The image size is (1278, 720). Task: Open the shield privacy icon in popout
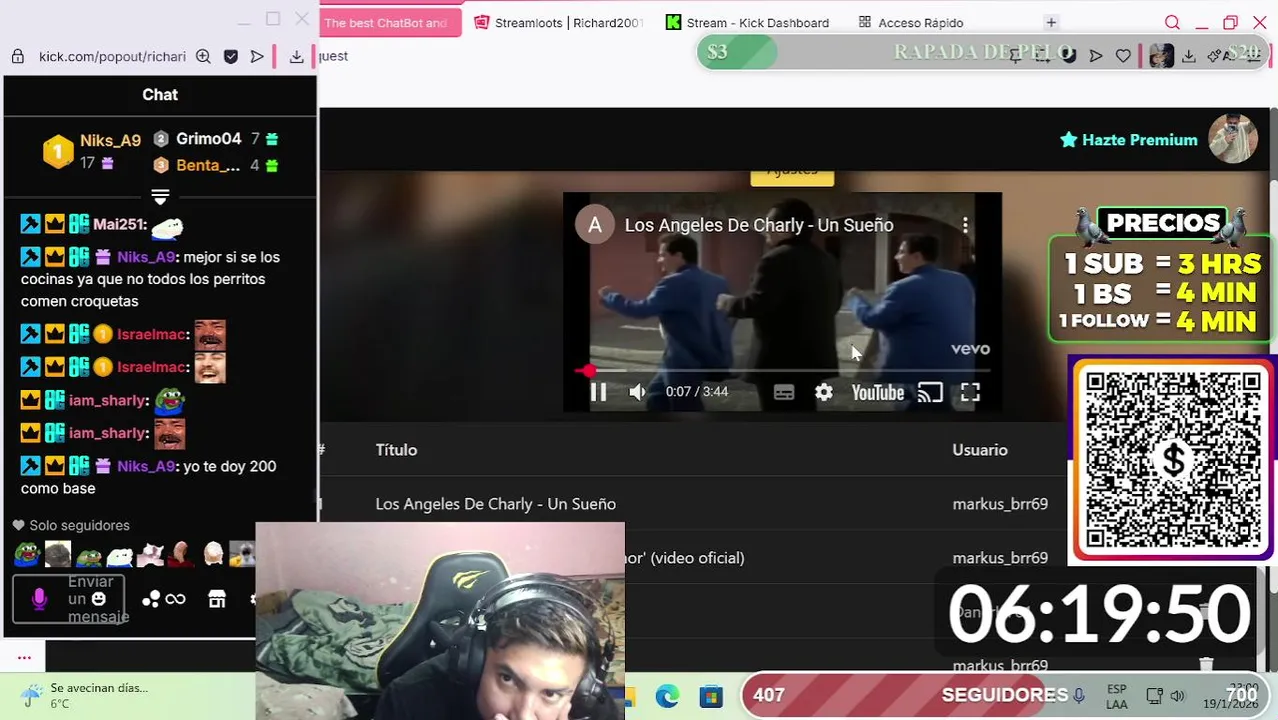231,56
